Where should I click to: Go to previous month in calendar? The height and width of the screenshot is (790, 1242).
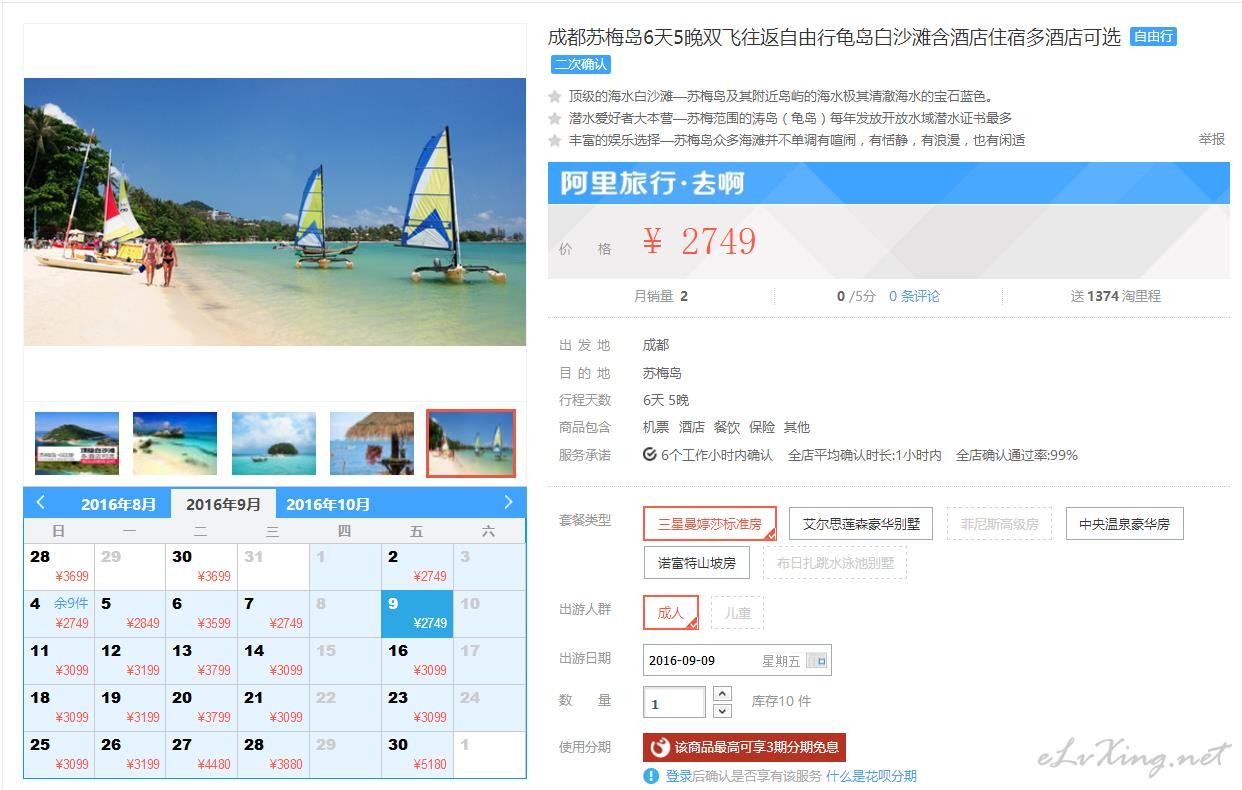tap(40, 502)
